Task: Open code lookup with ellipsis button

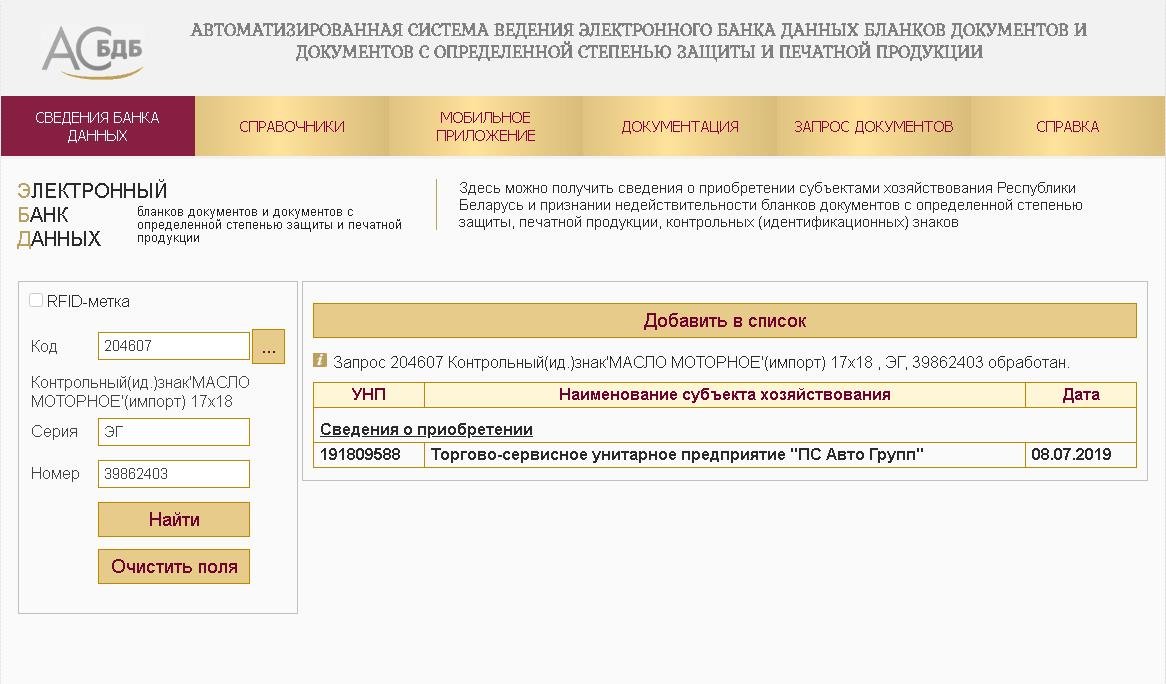Action: [x=268, y=346]
